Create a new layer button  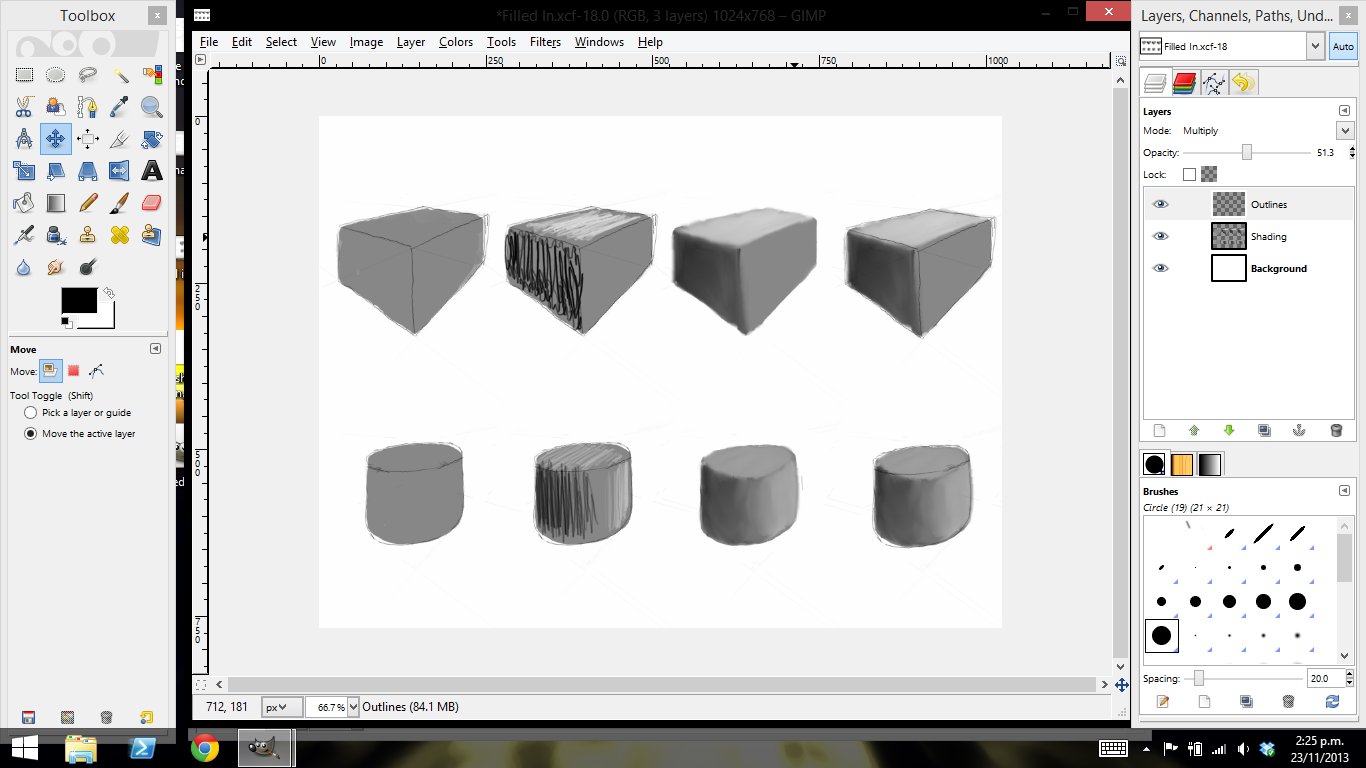[x=1159, y=431]
